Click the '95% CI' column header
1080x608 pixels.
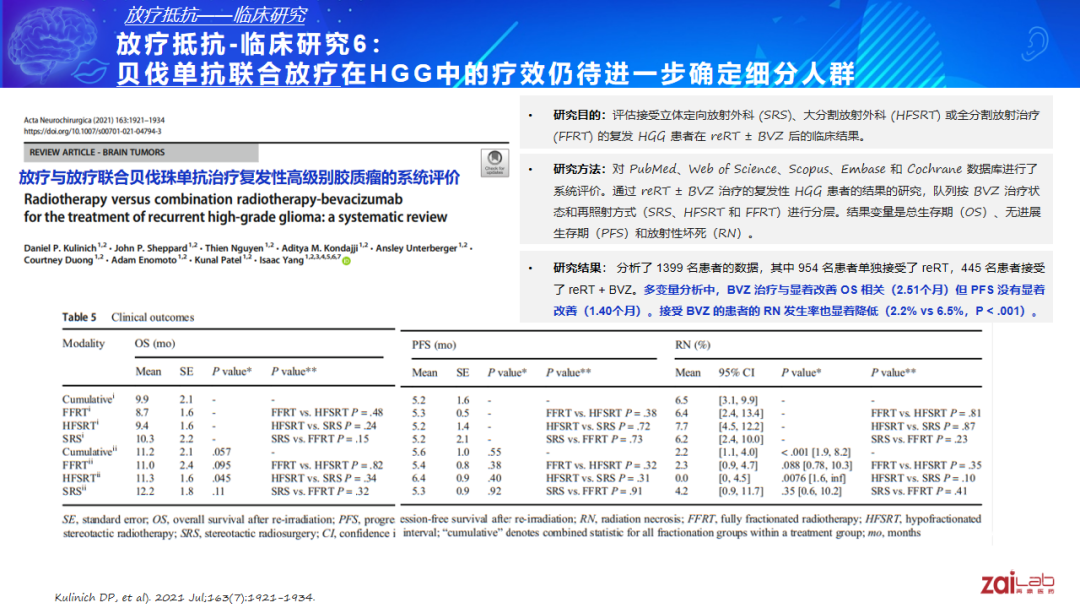(x=736, y=373)
